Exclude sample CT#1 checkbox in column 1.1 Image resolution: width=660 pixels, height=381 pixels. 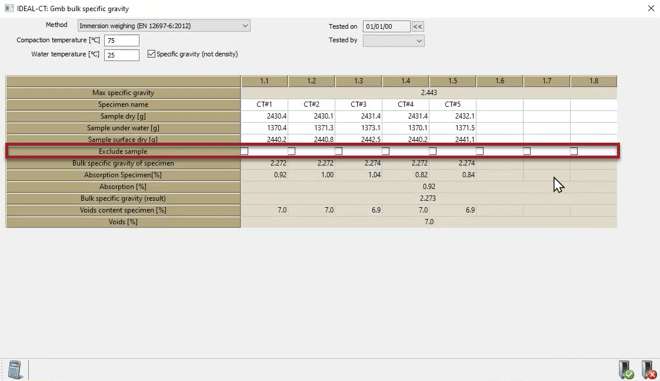pos(245,151)
